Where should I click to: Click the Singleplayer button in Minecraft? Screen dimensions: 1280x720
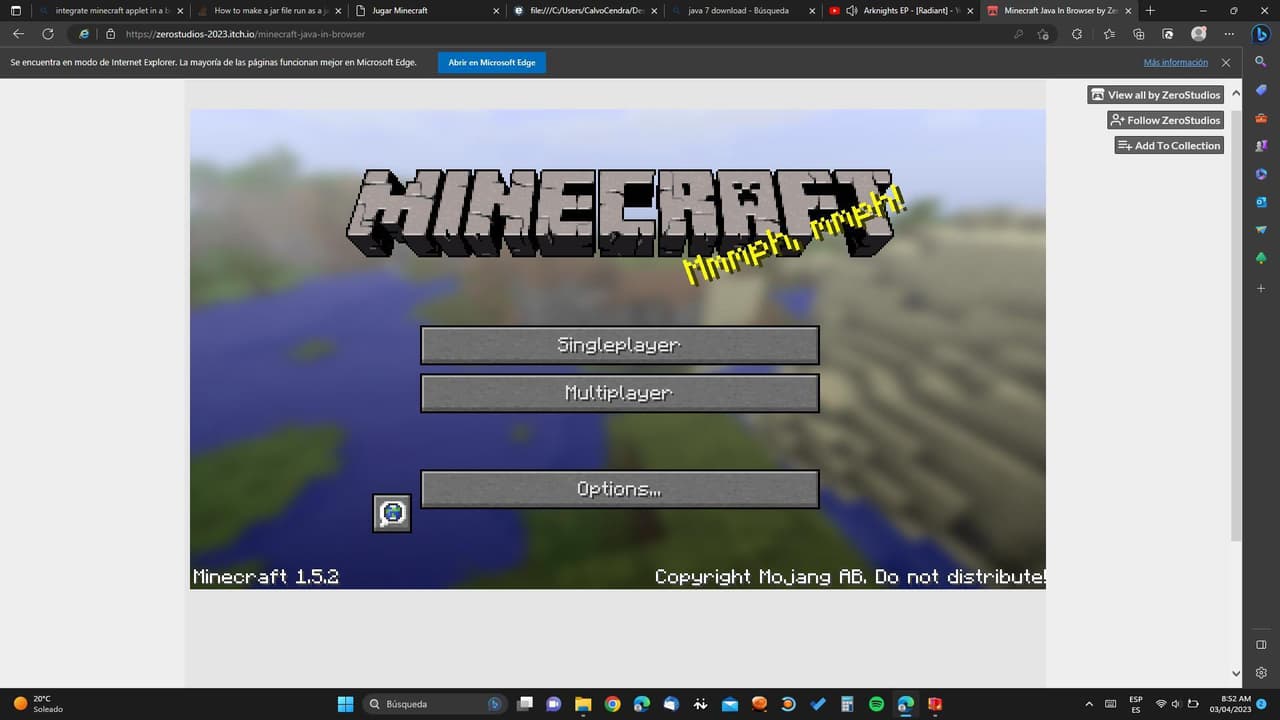tap(619, 345)
